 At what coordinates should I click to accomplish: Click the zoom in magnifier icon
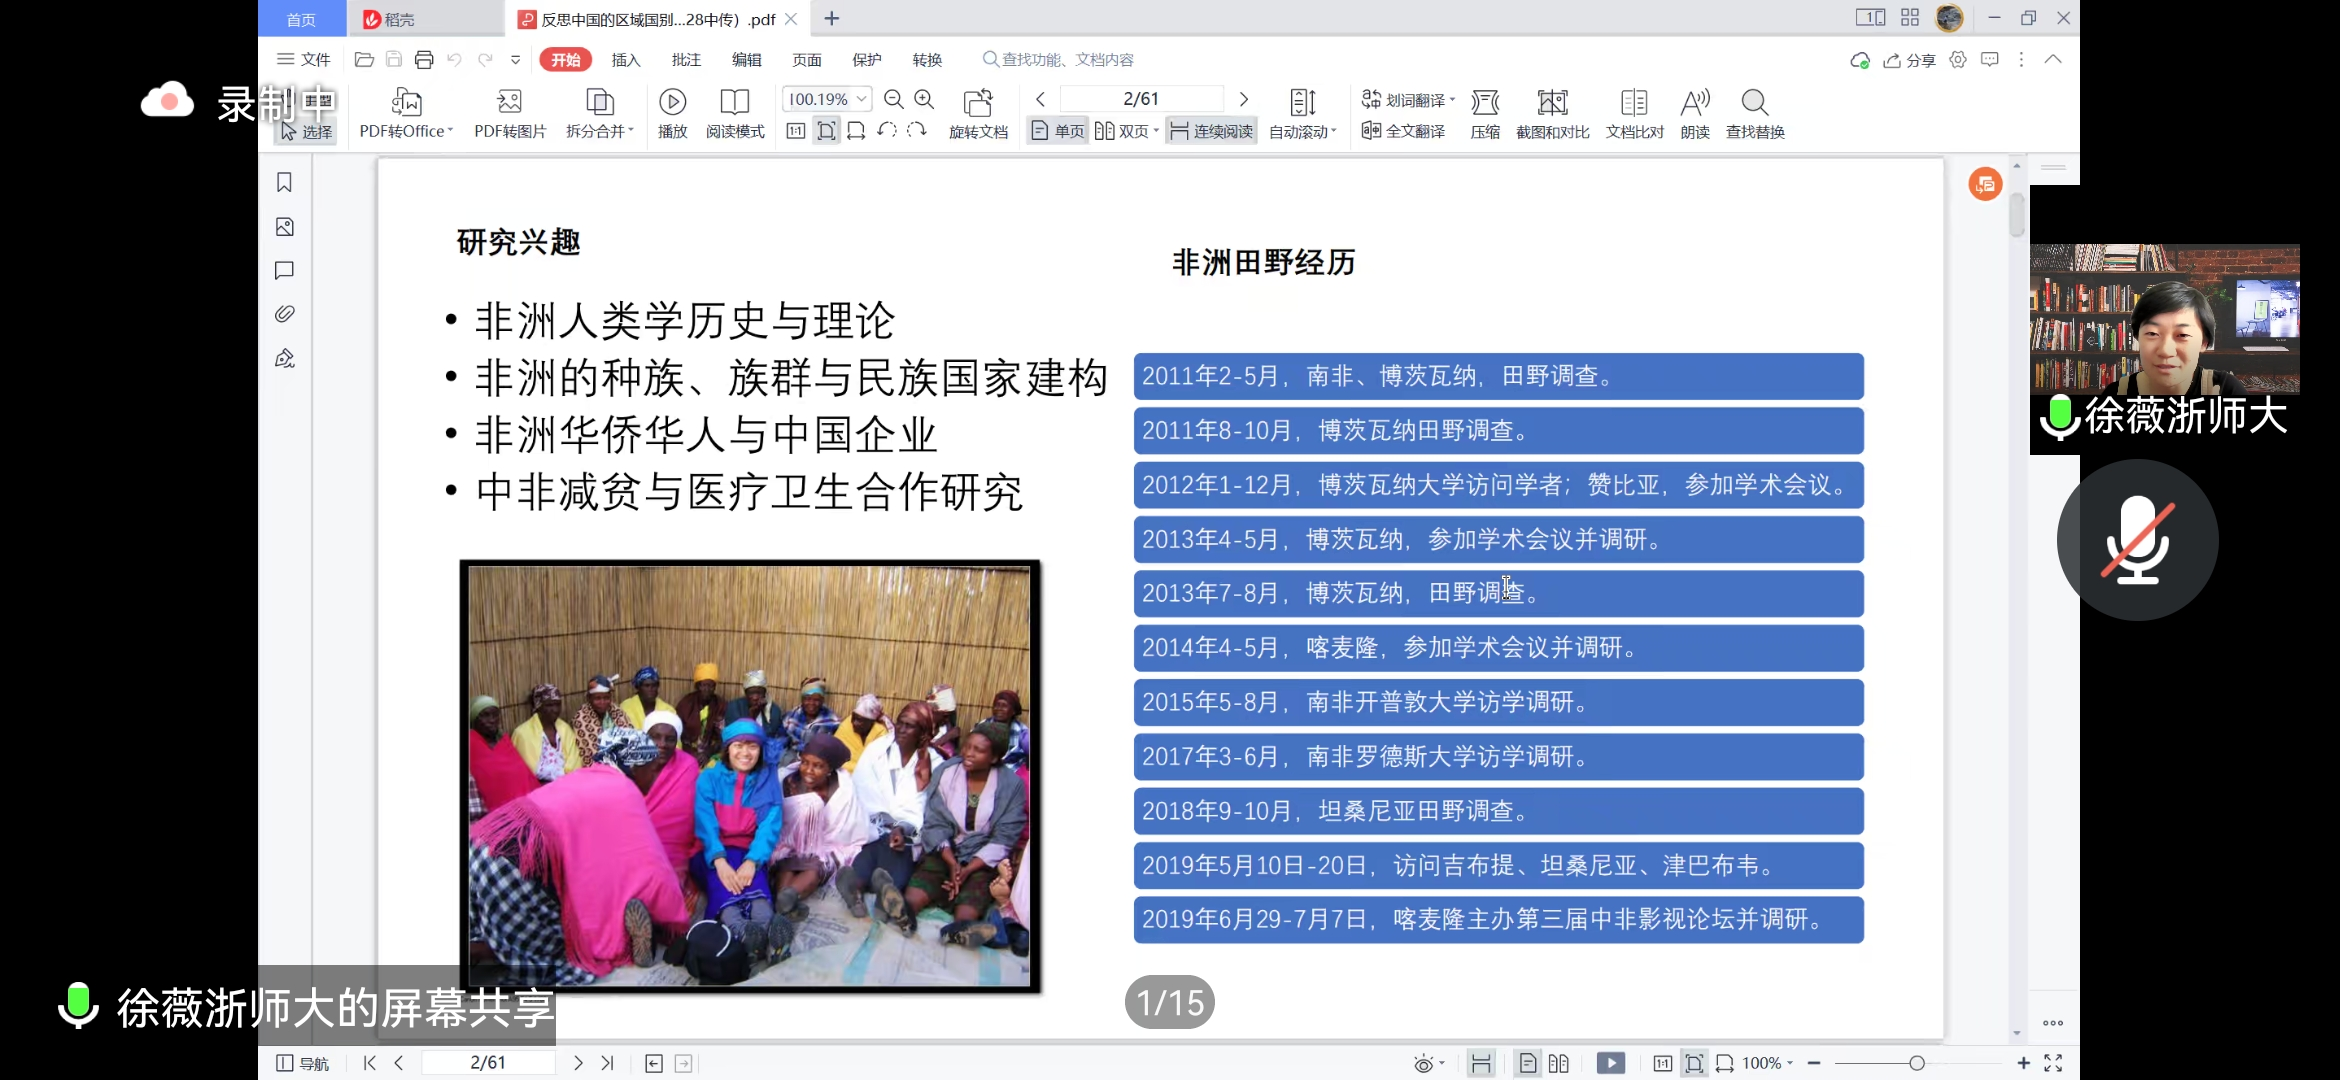coord(924,99)
